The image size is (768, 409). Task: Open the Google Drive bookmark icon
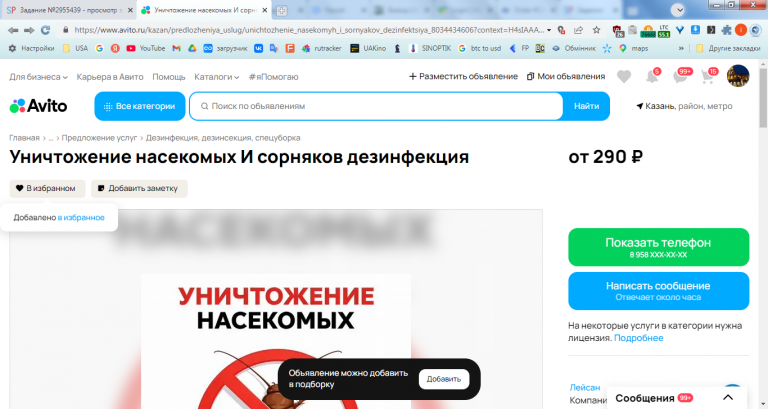tap(192, 48)
